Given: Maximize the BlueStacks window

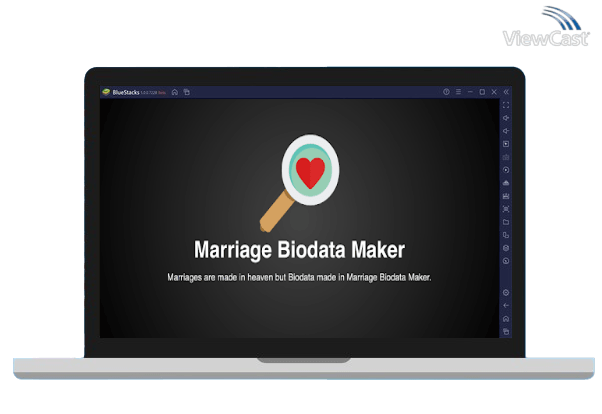Looking at the screenshot, I should coord(482,92).
